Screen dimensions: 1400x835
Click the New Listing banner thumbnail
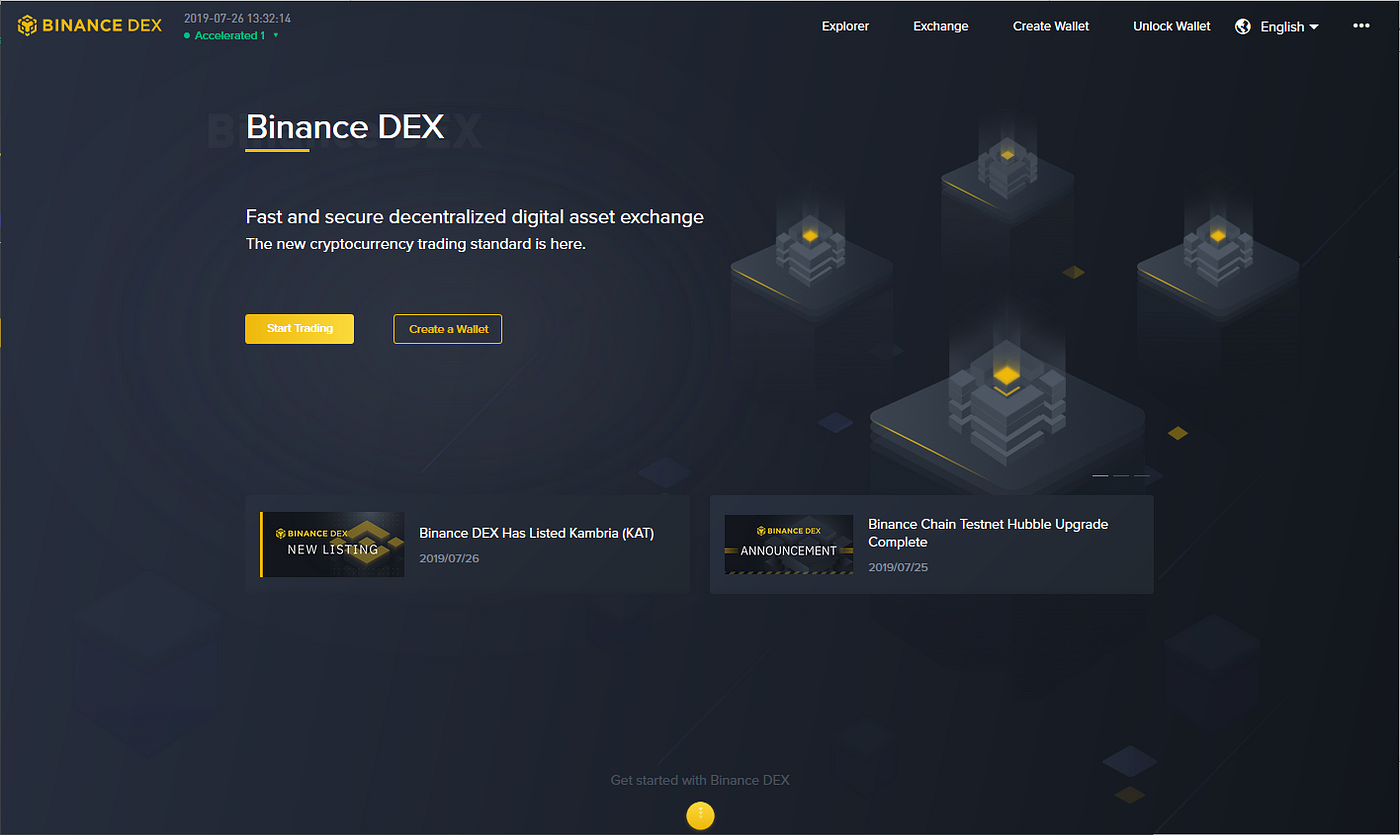click(333, 544)
